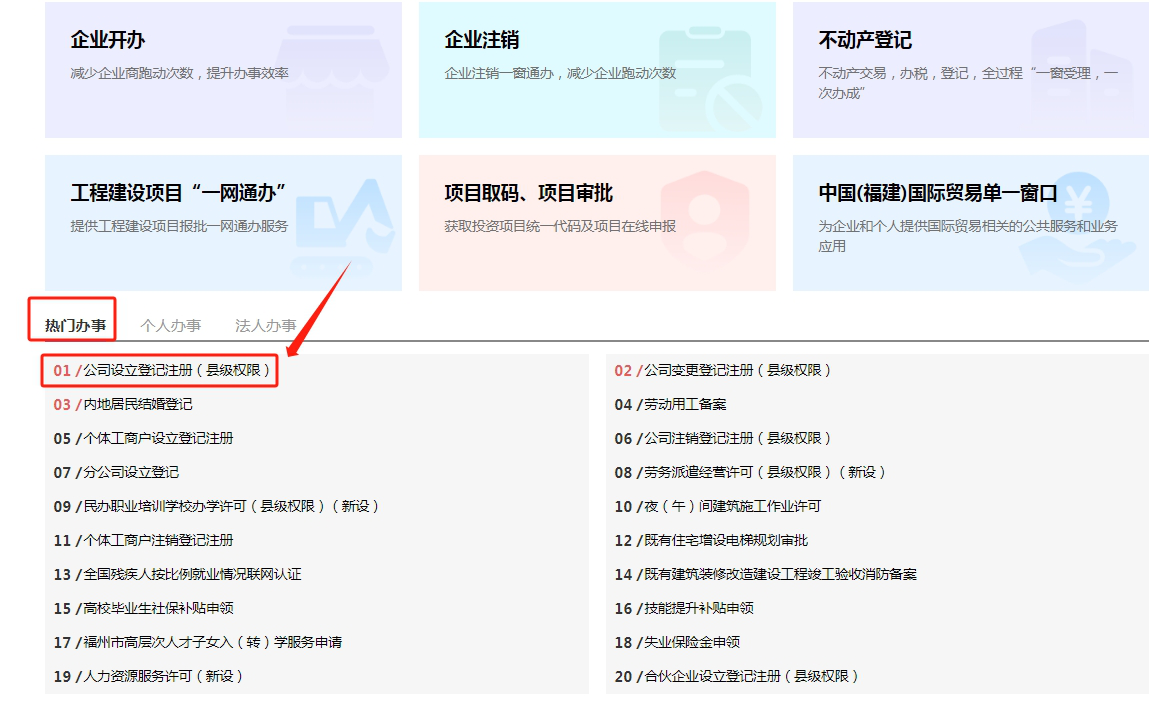Open the 项目取码、项目审批 card

[x=597, y=223]
